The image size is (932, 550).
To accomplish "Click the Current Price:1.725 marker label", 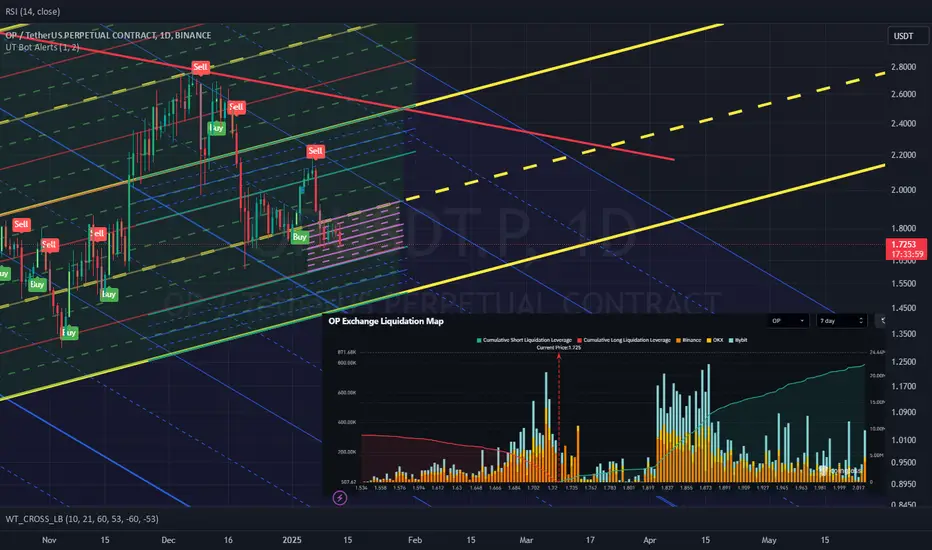I will click(x=559, y=347).
